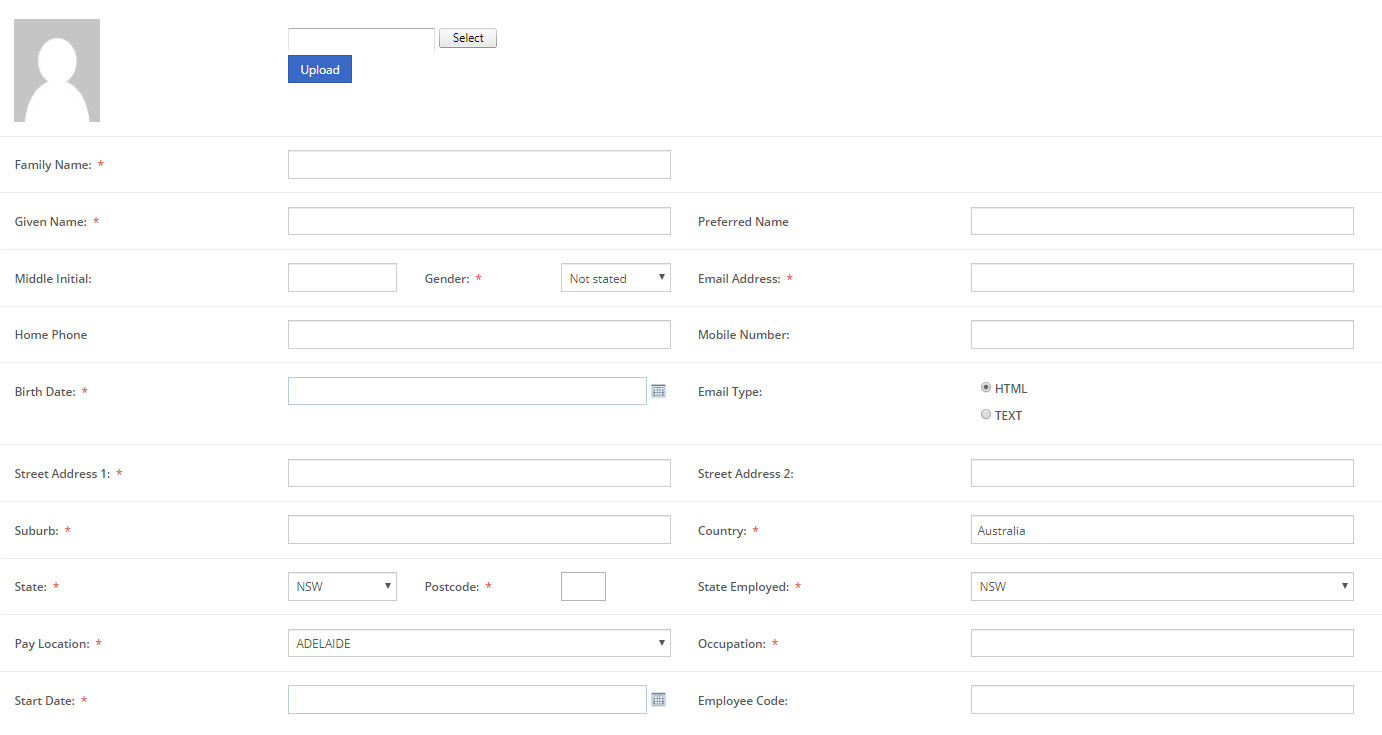Click the Select file button
1382x735 pixels.
coord(468,38)
